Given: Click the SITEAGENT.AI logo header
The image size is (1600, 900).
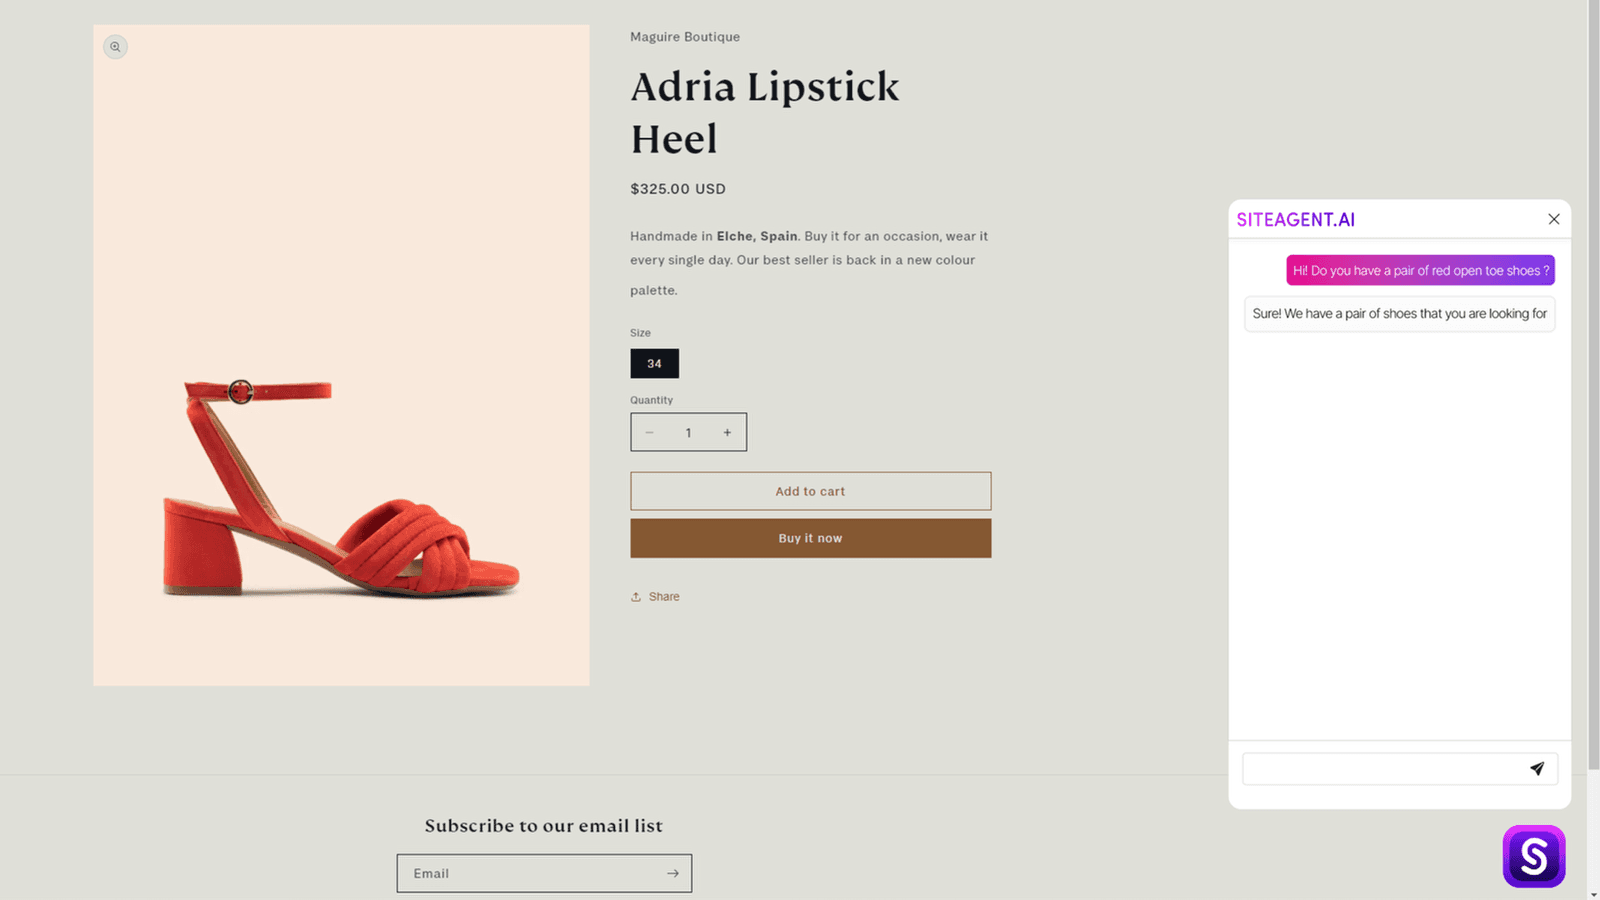Looking at the screenshot, I should pos(1295,219).
